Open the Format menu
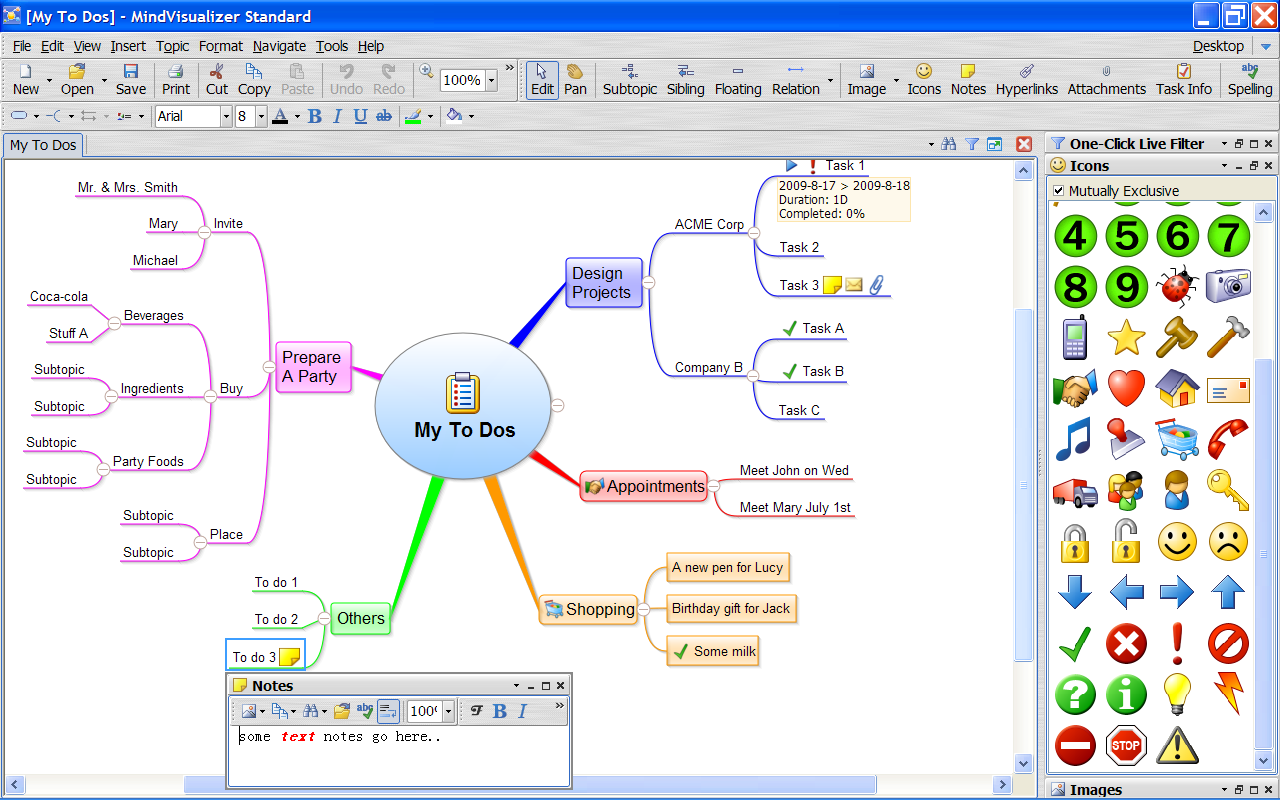Viewport: 1280px width, 800px height. coord(220,46)
